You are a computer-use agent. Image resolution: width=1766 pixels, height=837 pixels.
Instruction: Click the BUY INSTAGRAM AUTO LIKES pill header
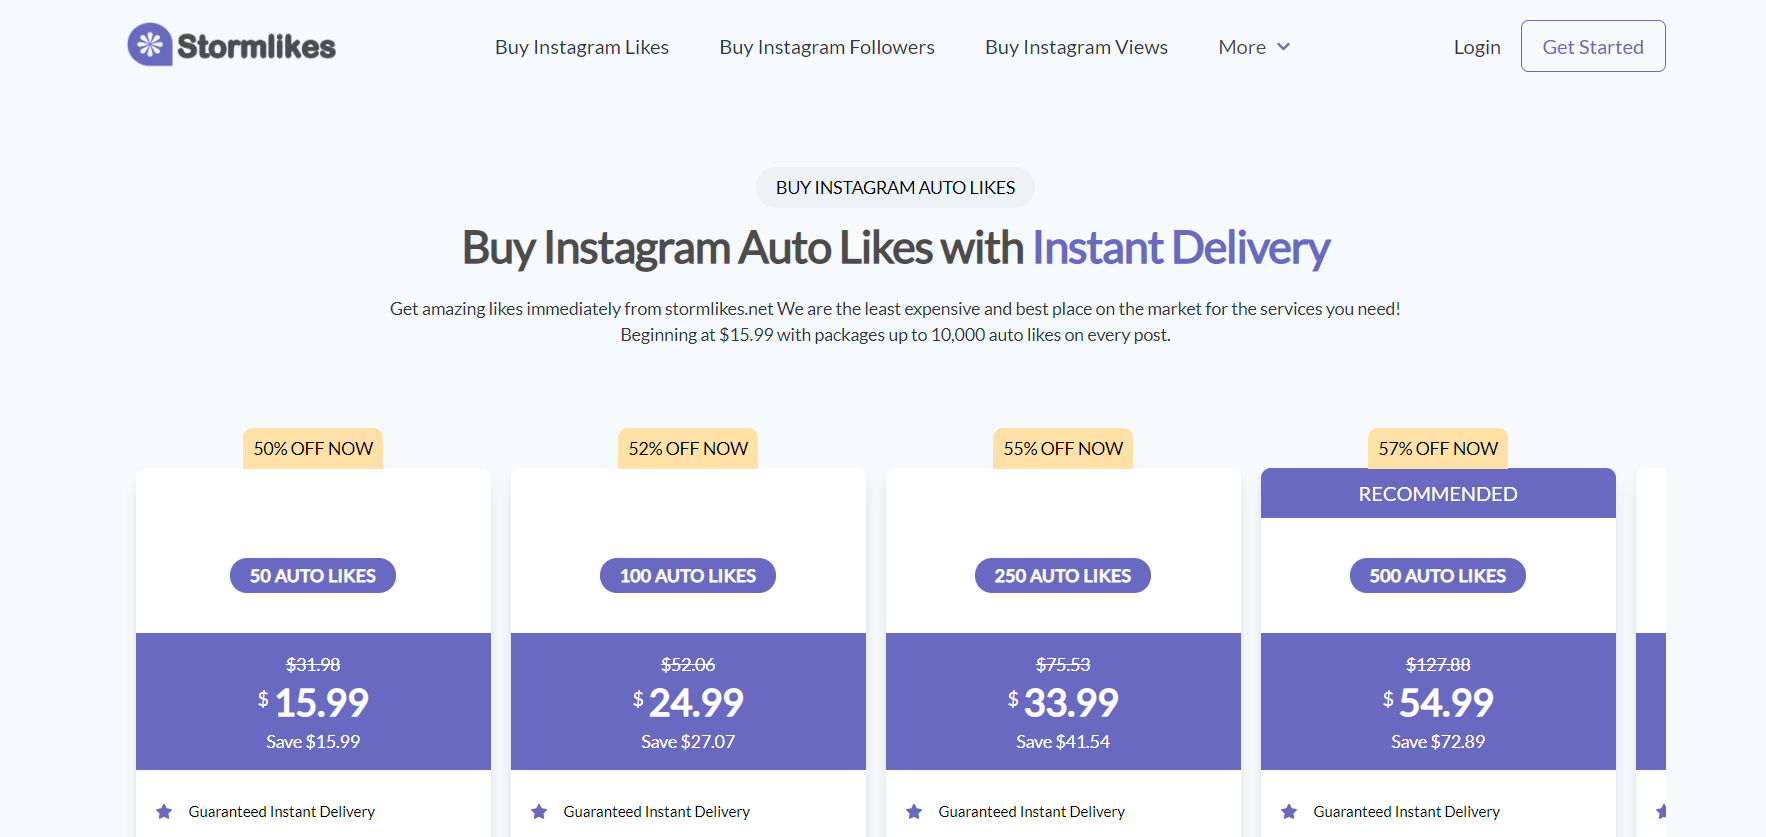[895, 187]
